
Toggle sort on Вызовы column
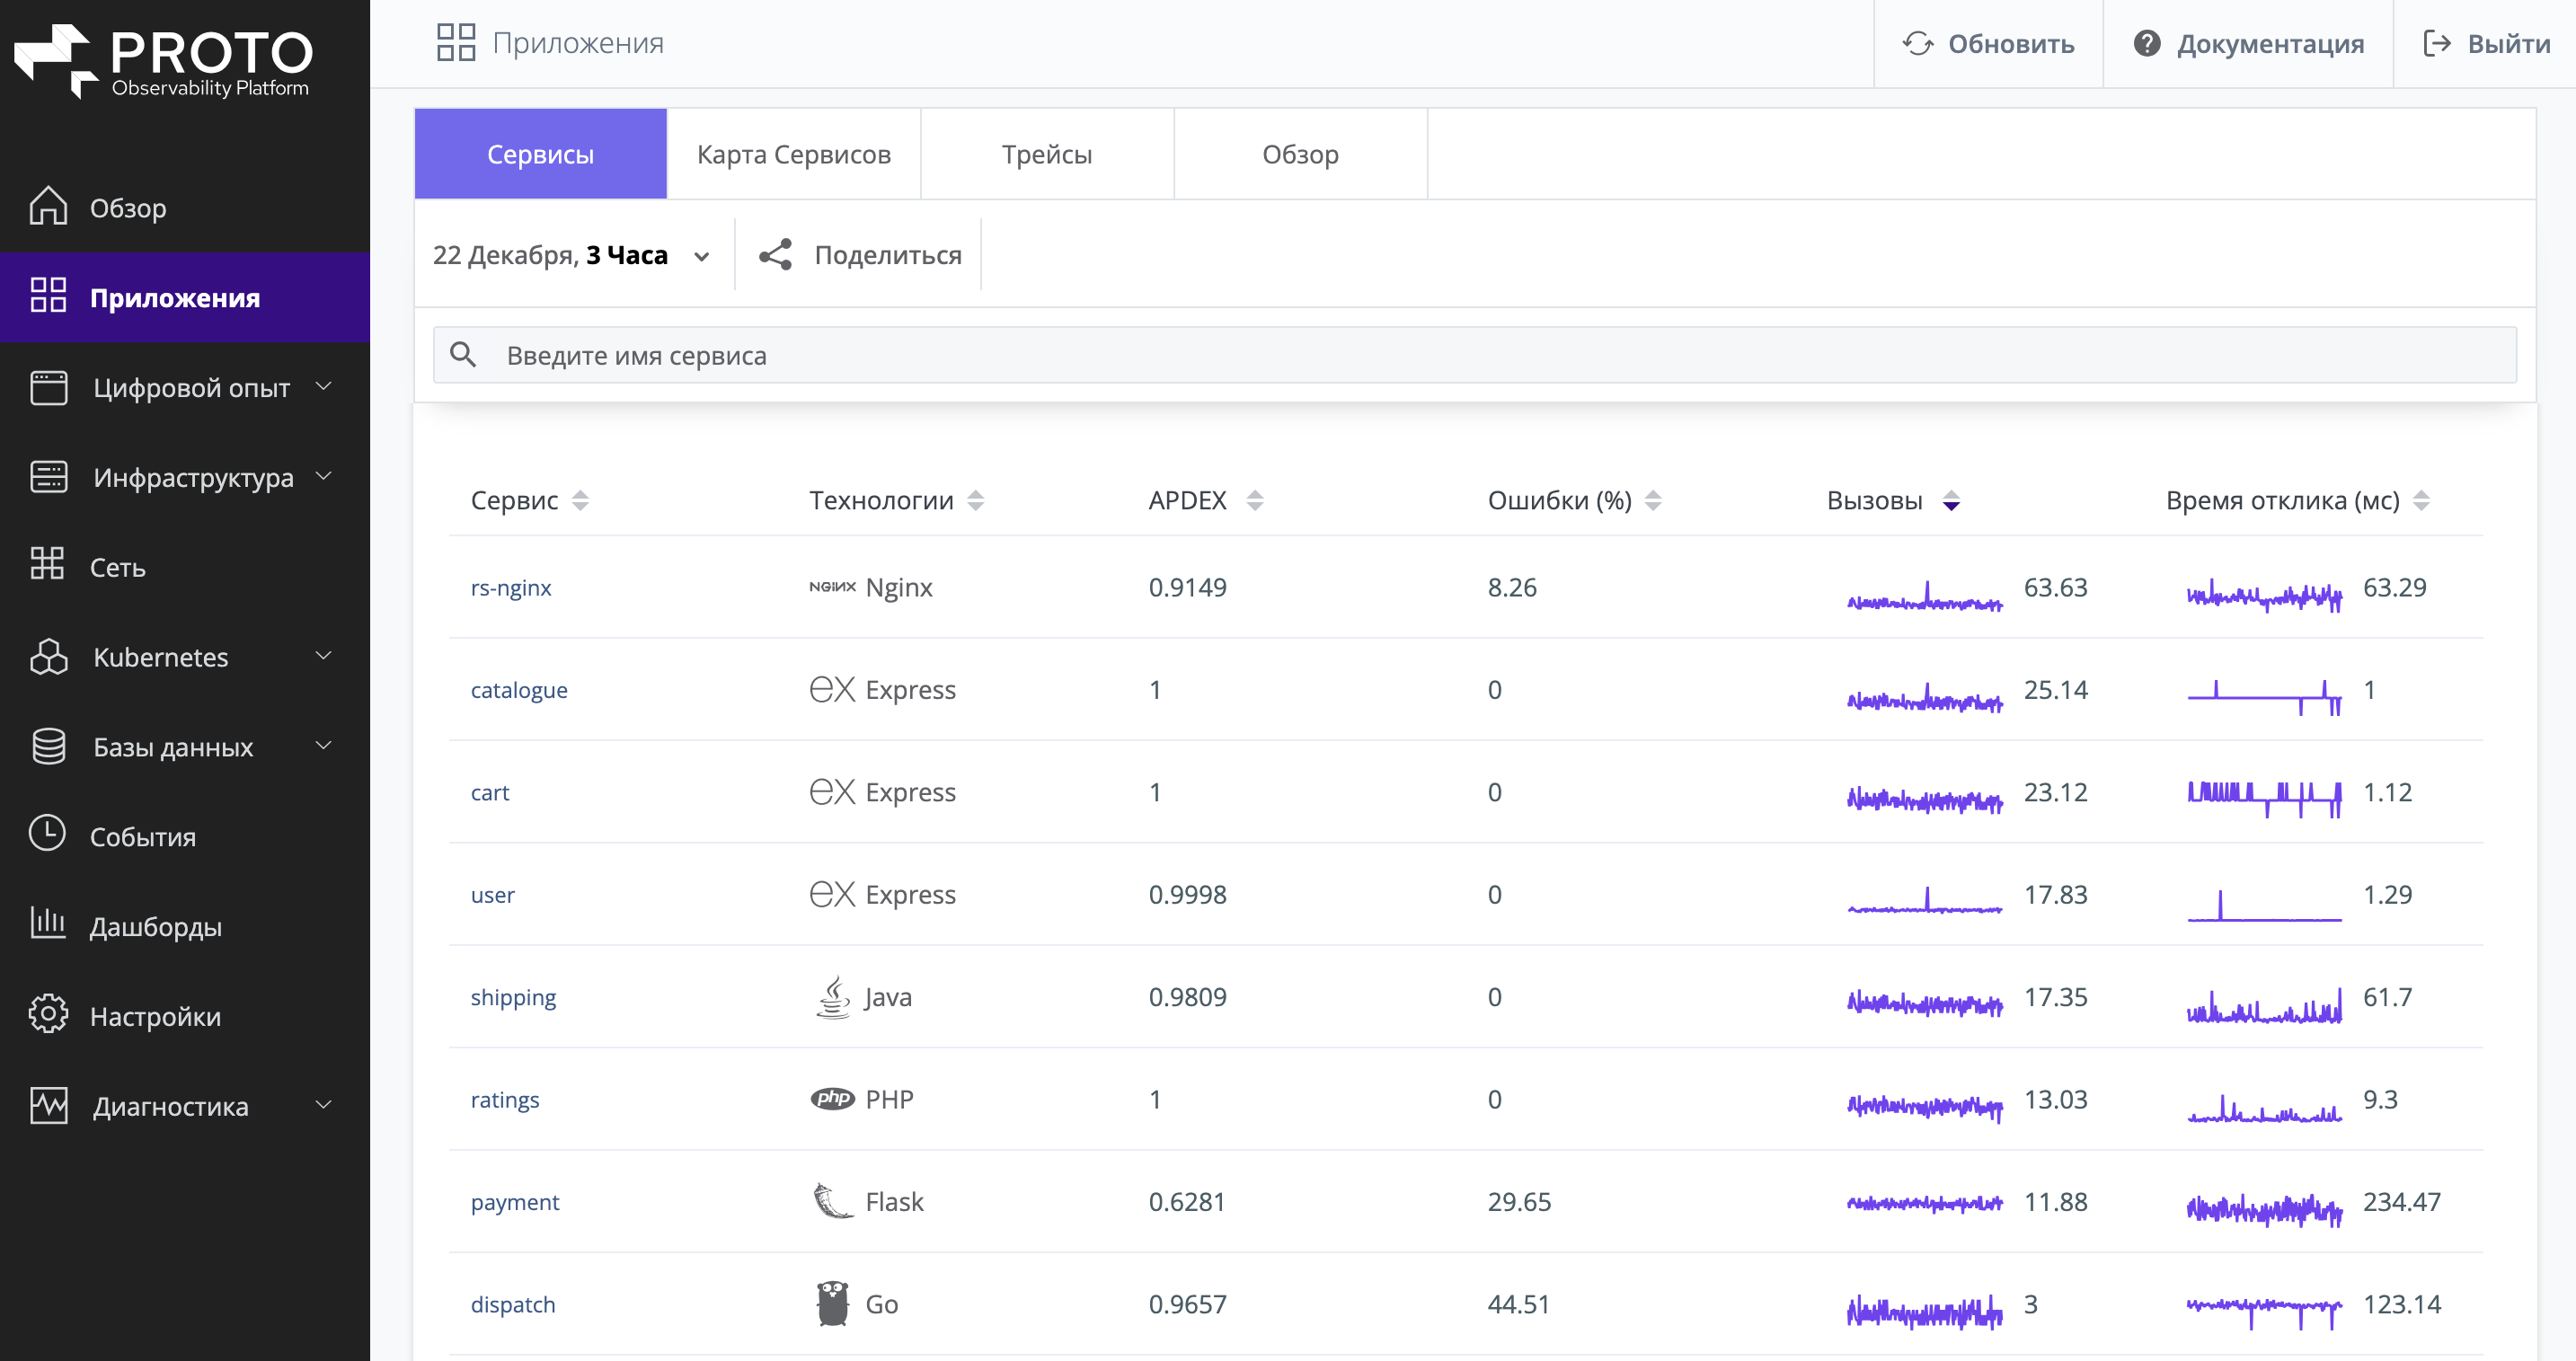[1951, 501]
